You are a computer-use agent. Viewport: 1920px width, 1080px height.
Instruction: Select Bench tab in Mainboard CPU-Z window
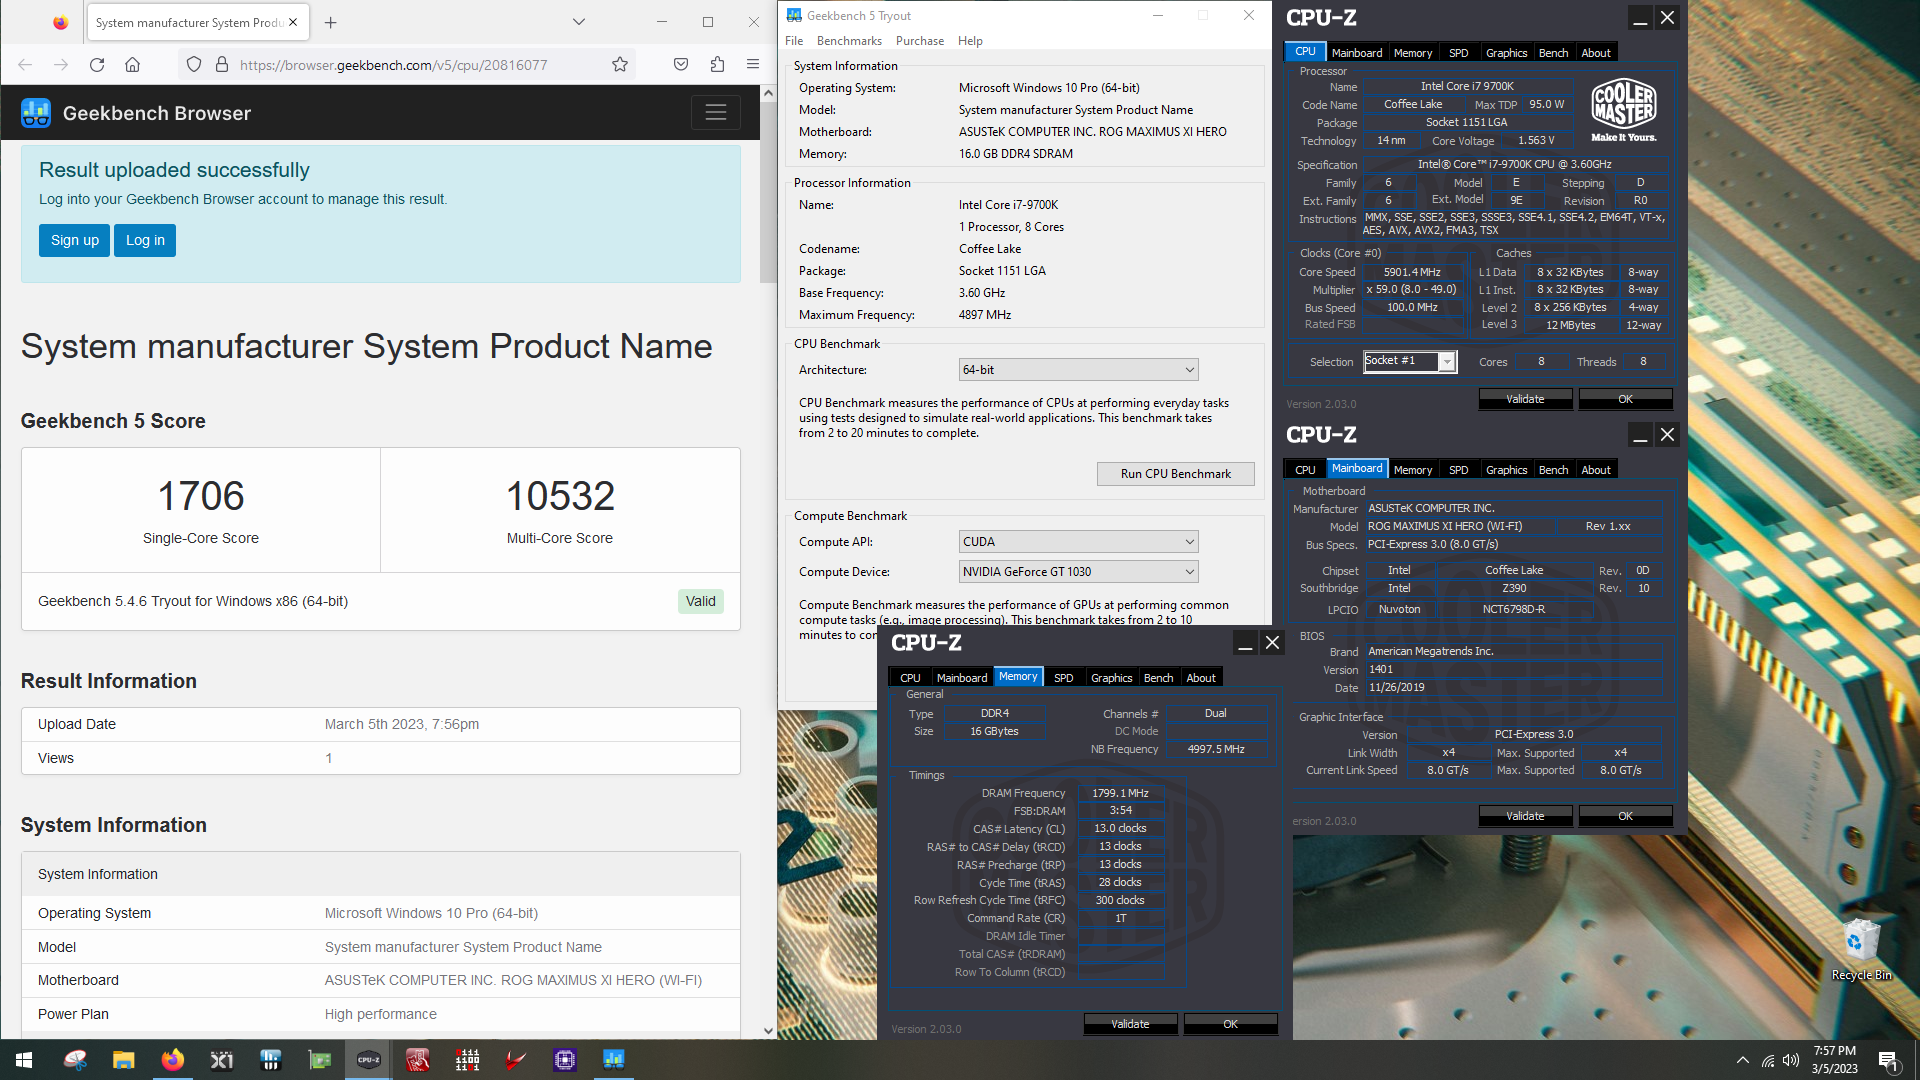pos(1553,470)
